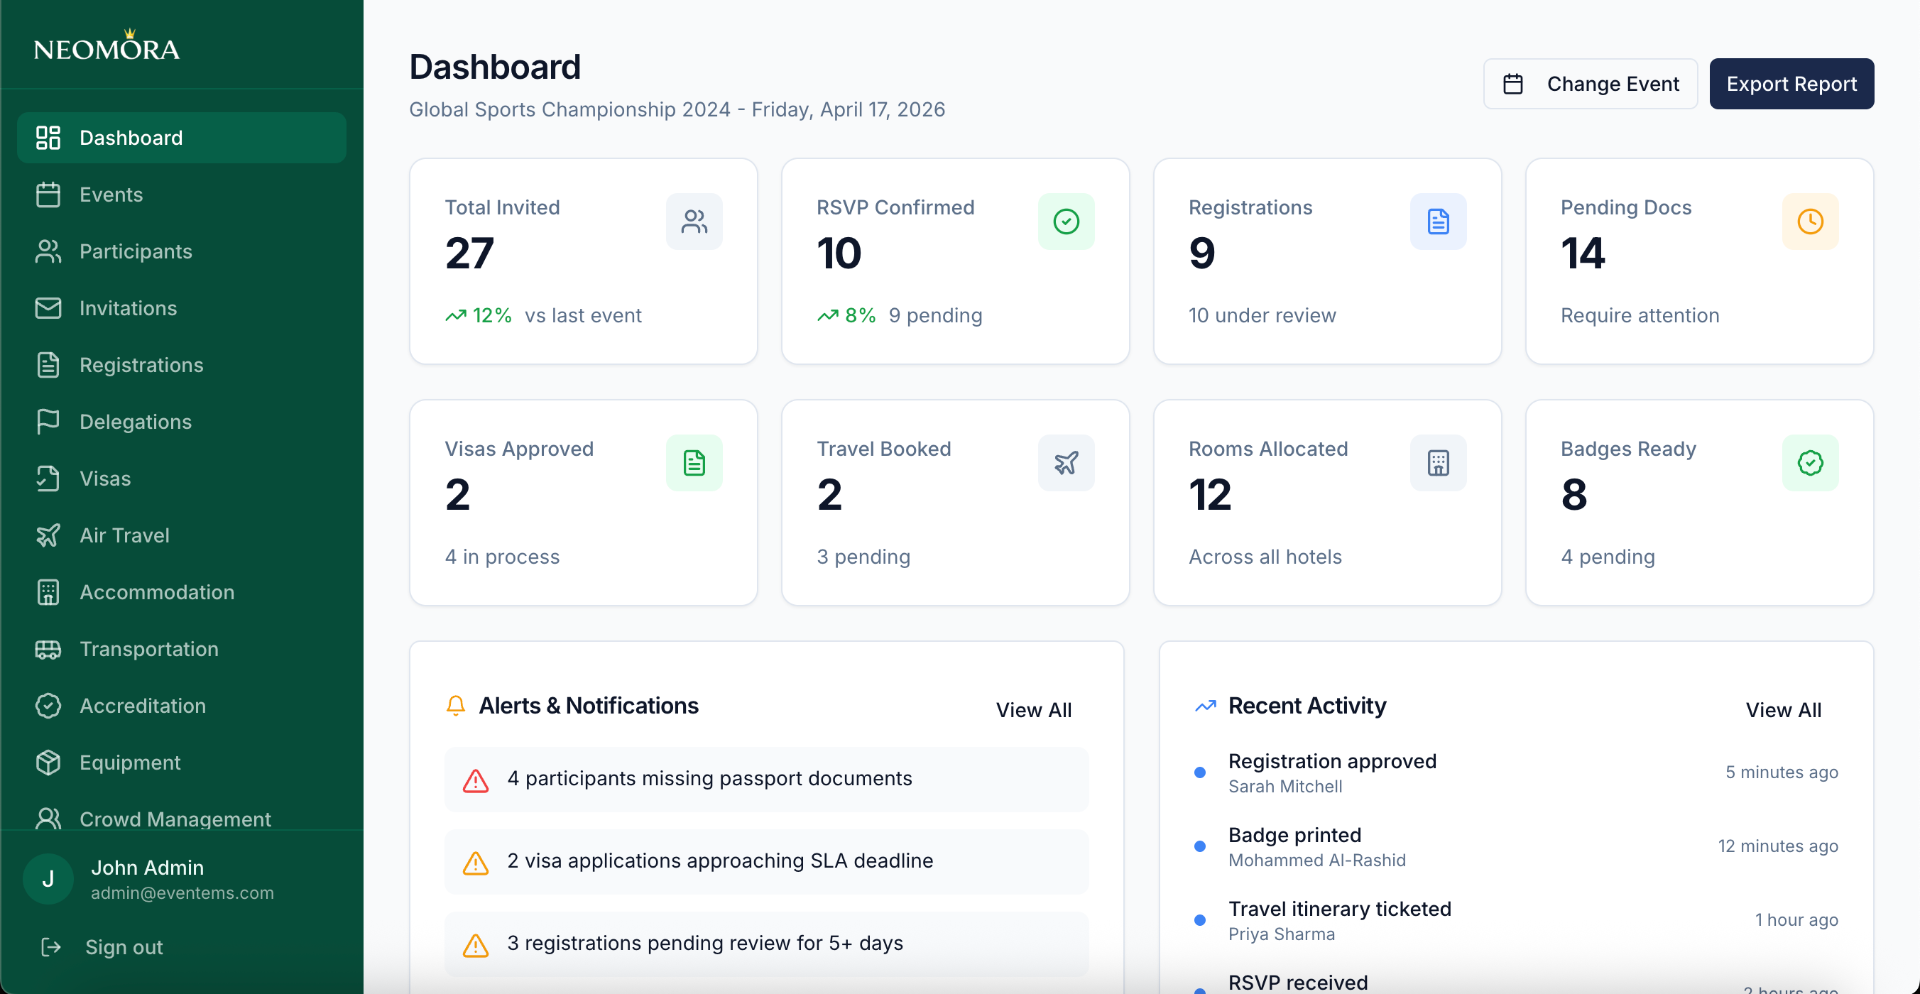
Task: Click the calendar icon inside Change Event button
Action: click(1514, 84)
